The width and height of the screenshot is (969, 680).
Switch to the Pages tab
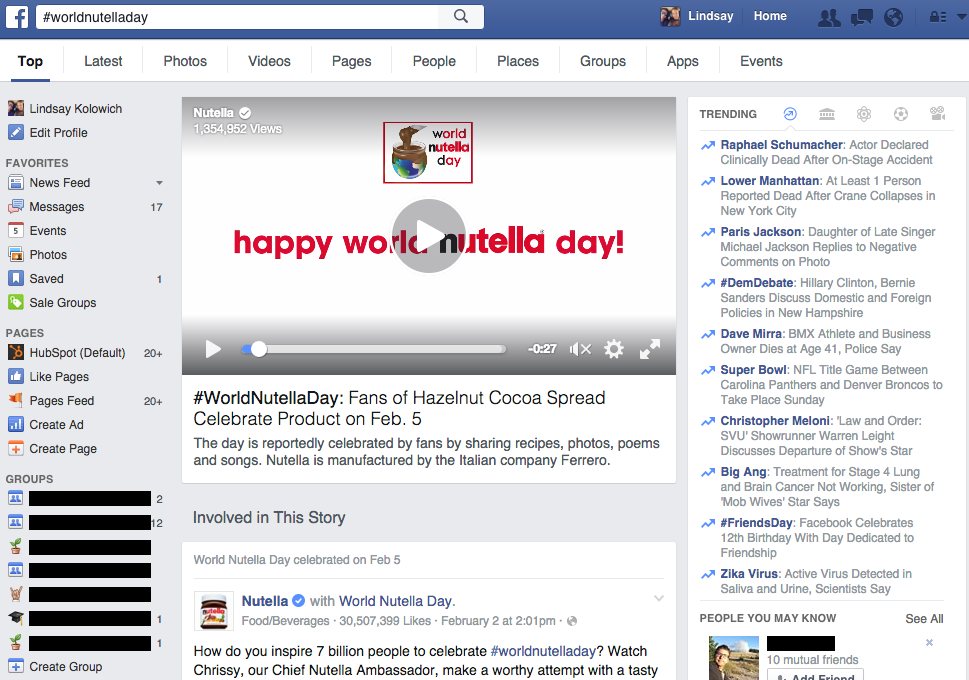coord(352,61)
